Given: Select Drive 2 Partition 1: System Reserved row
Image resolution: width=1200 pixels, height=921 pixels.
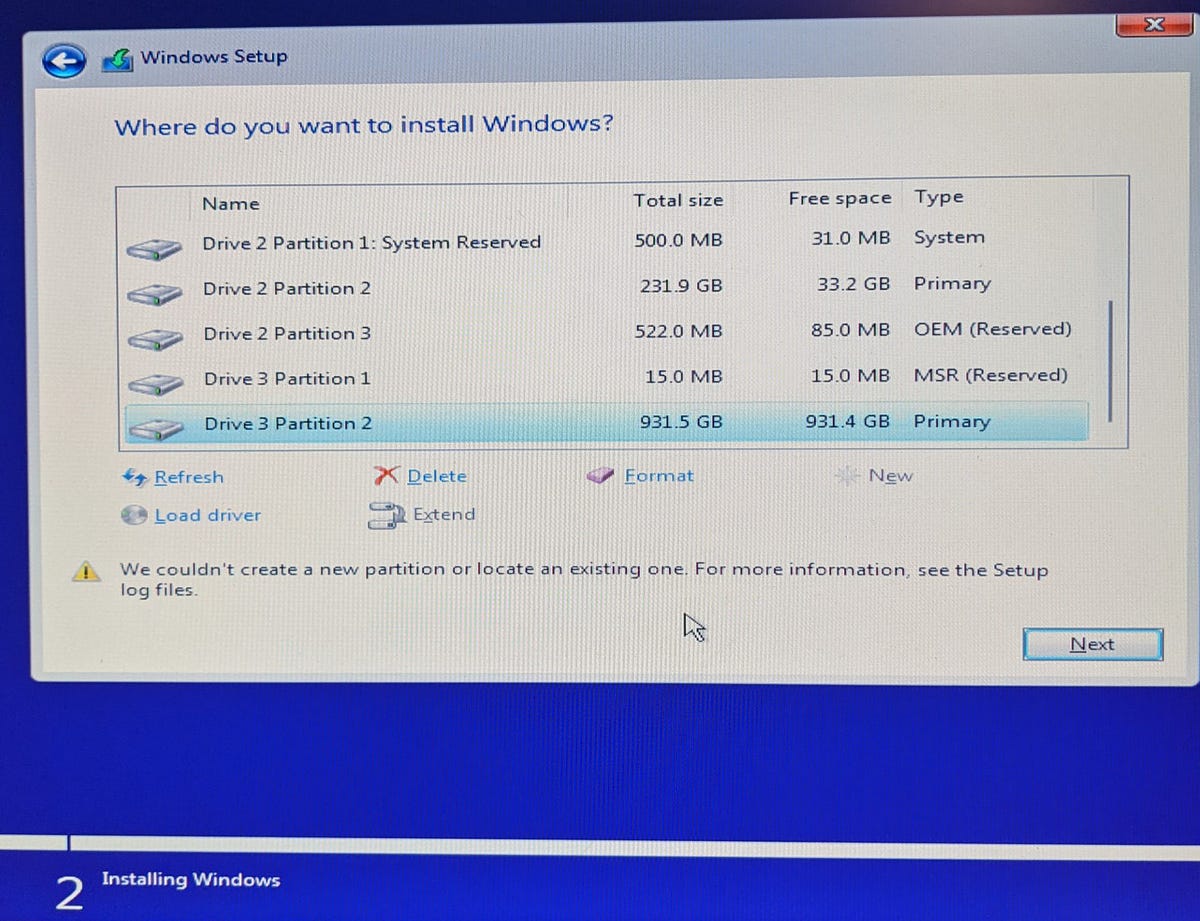Looking at the screenshot, I should point(608,241).
